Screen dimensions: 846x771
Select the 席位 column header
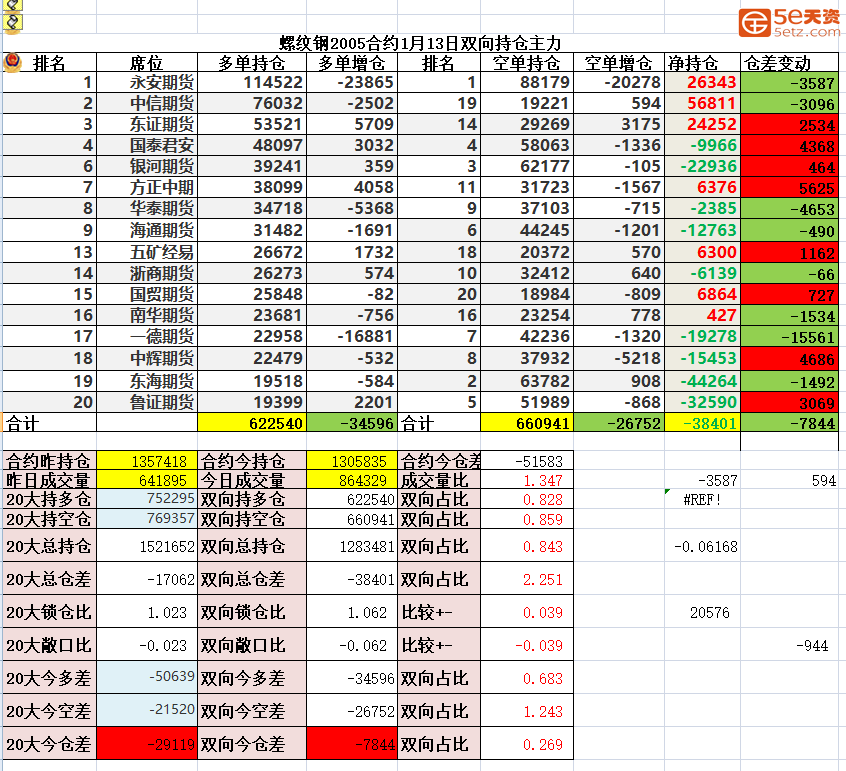point(147,63)
